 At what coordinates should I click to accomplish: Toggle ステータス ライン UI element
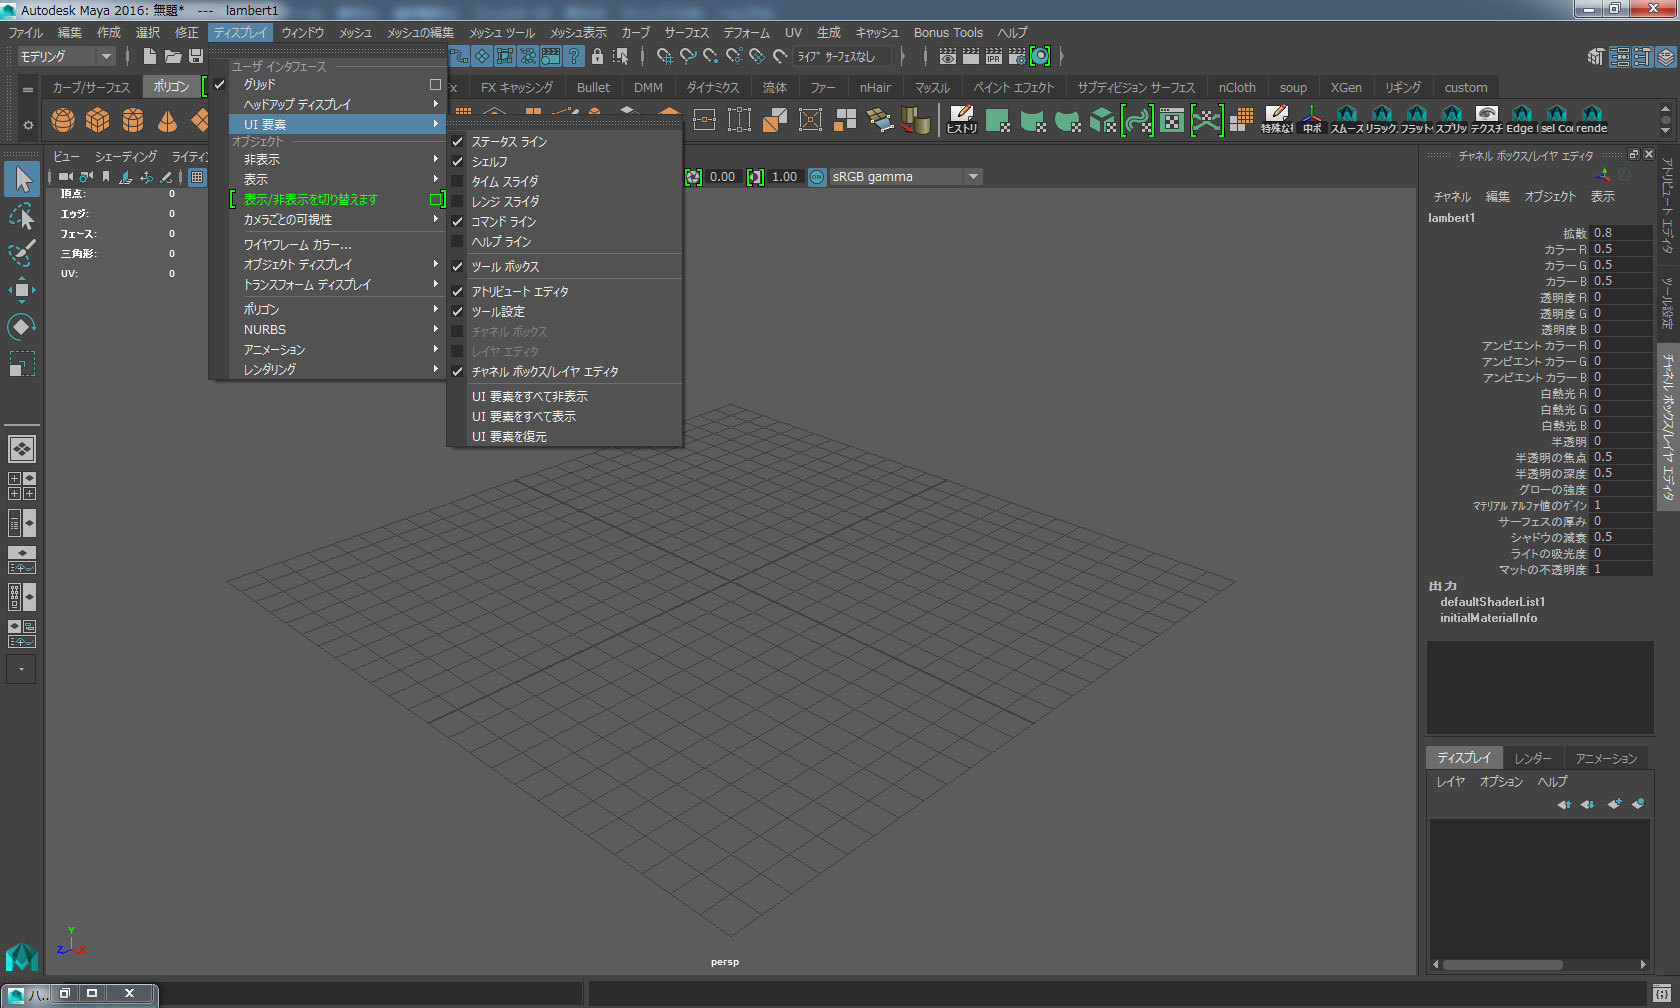(x=566, y=141)
